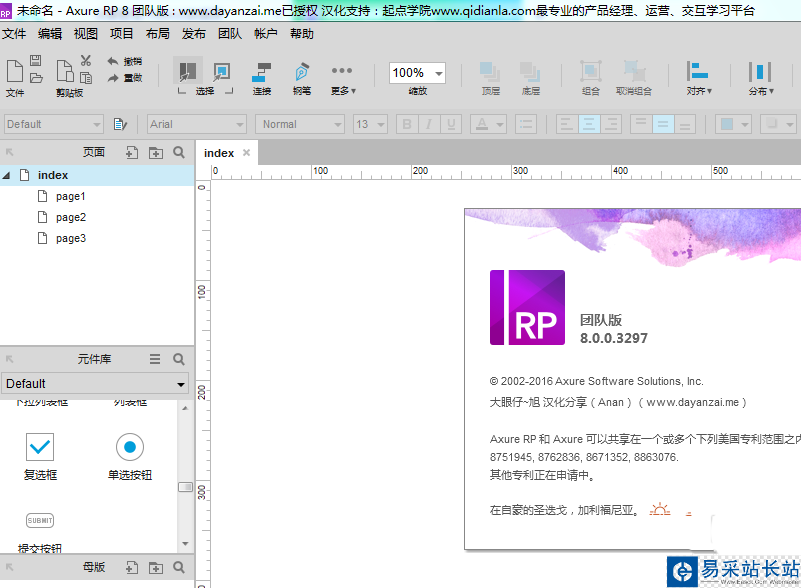
Task: Open the 编辑 menu
Action: click(x=50, y=34)
